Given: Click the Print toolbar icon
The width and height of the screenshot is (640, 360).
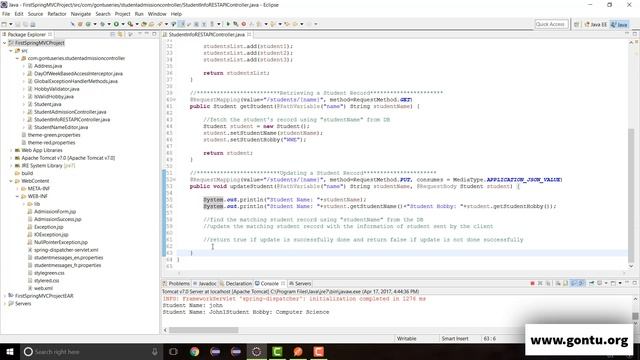Looking at the screenshot, I should [x=33, y=24].
